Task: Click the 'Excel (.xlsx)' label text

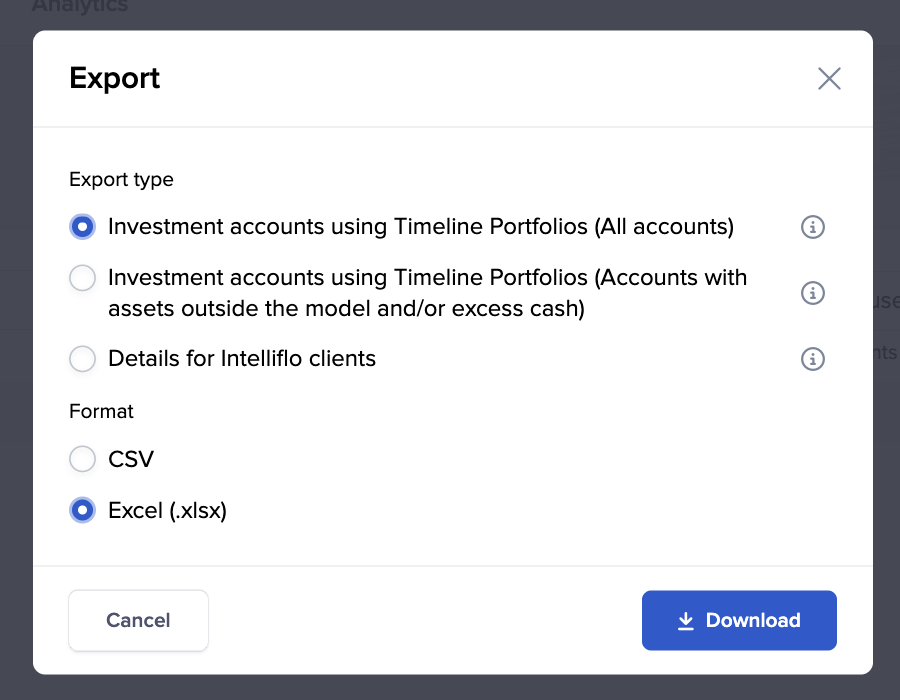Action: pos(168,511)
